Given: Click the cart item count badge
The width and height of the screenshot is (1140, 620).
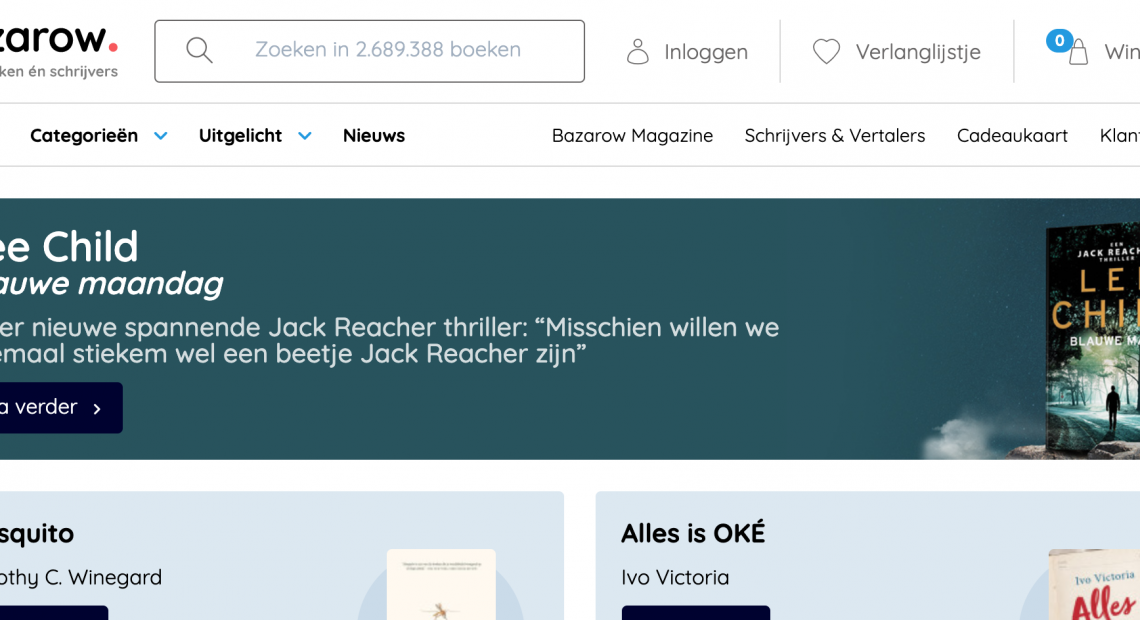Looking at the screenshot, I should click(1059, 41).
